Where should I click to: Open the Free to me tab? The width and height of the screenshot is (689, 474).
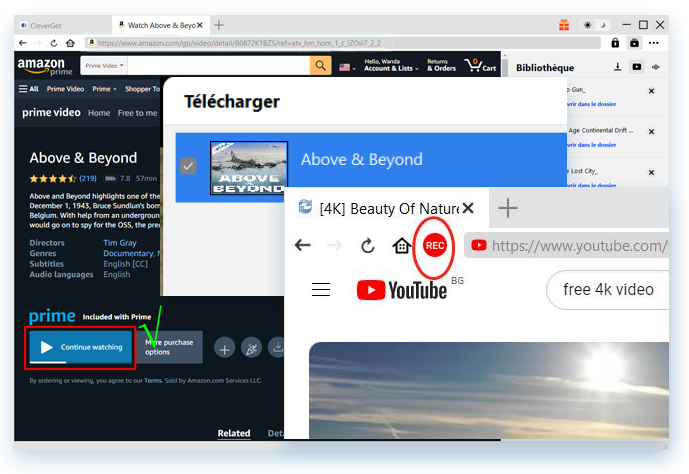tap(137, 113)
